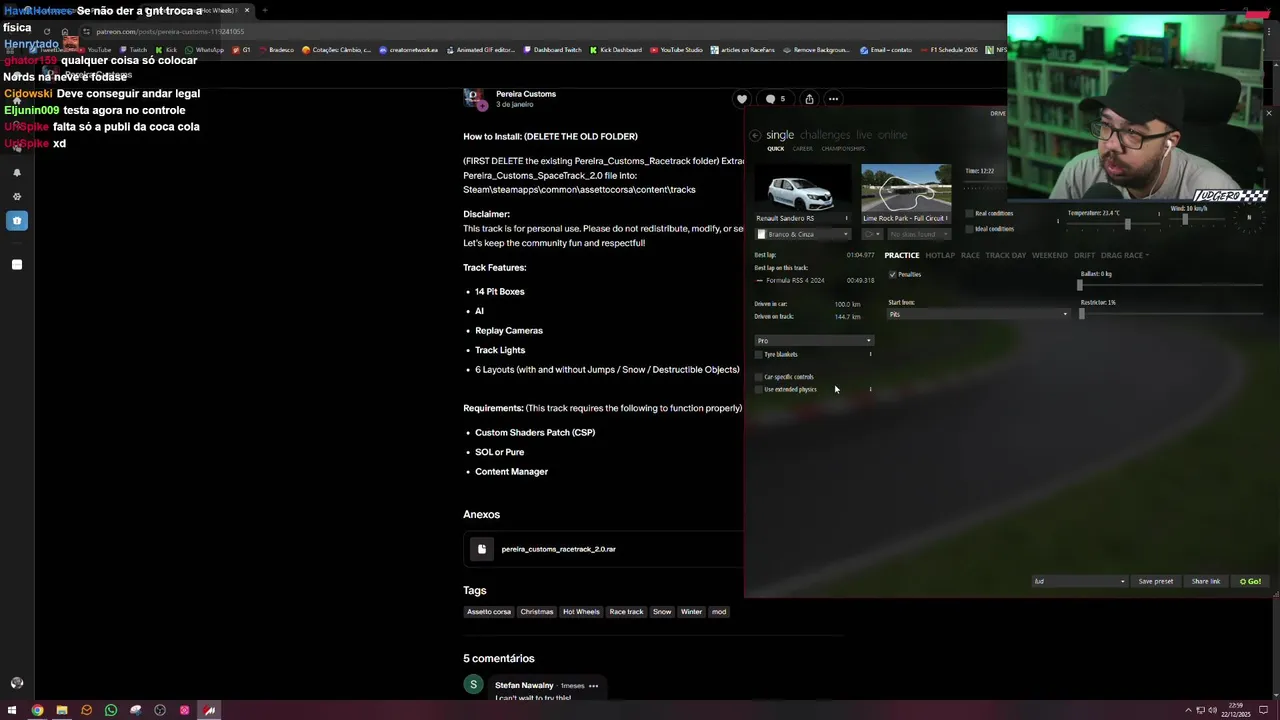
Task: Open the online section
Action: pos(892,135)
